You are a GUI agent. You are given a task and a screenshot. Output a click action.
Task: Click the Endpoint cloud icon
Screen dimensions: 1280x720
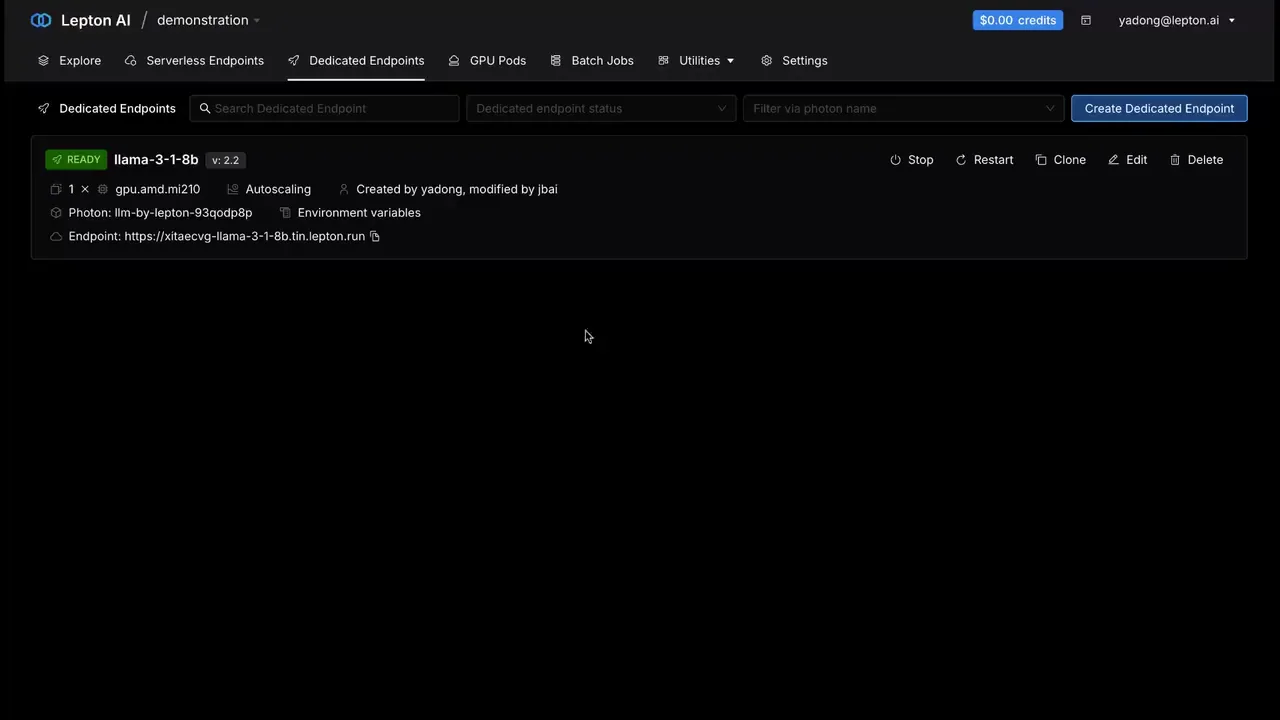[x=56, y=237]
